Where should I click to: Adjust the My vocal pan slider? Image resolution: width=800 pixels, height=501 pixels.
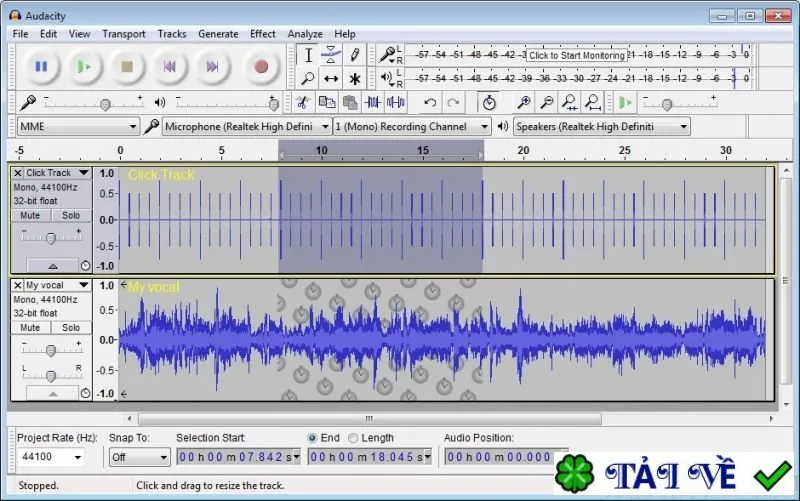[x=51, y=376]
